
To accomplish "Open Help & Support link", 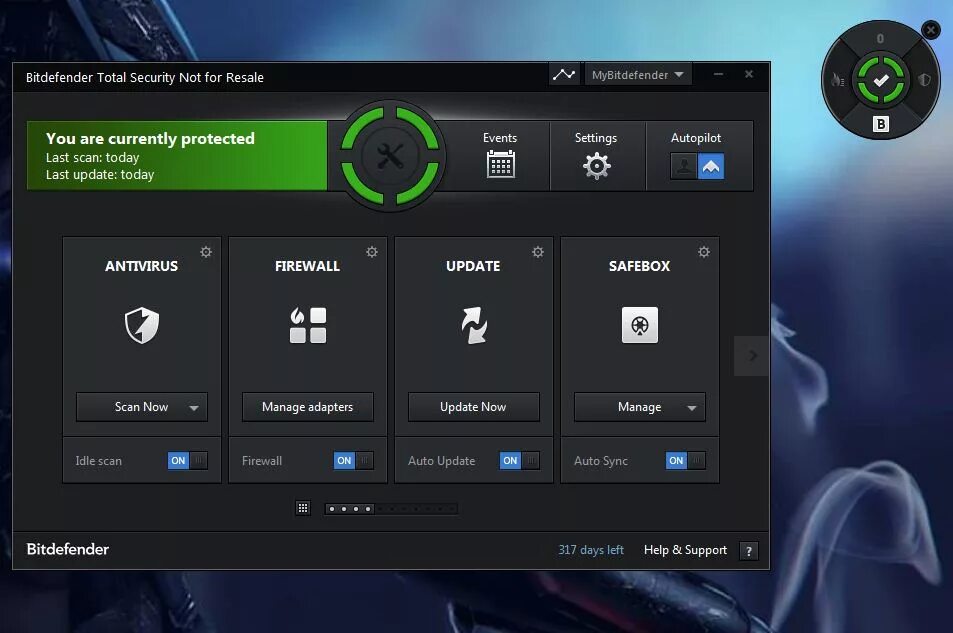I will point(685,550).
